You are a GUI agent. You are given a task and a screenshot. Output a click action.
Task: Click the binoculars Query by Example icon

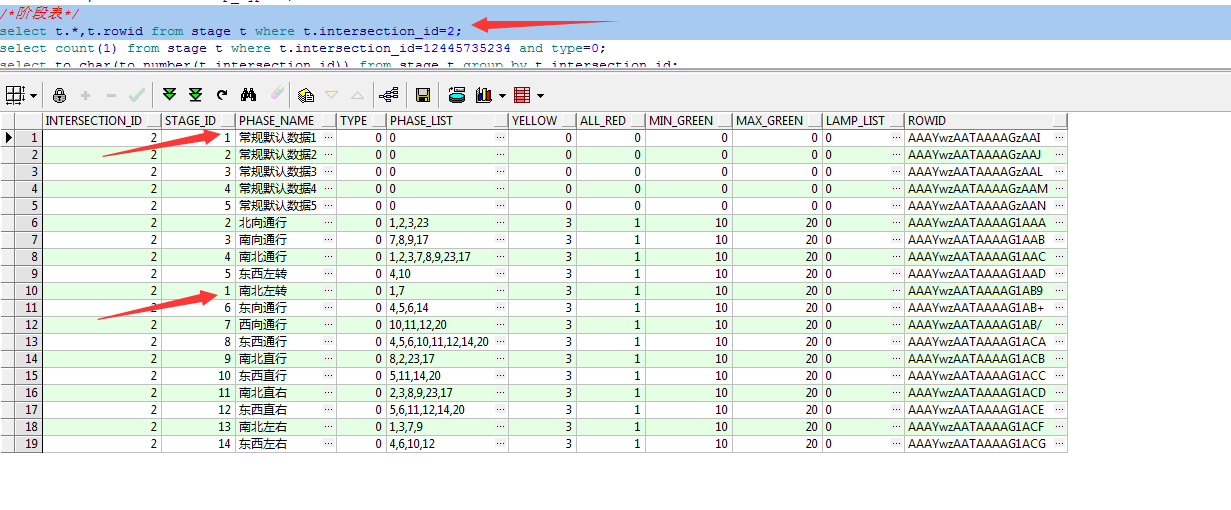249,95
